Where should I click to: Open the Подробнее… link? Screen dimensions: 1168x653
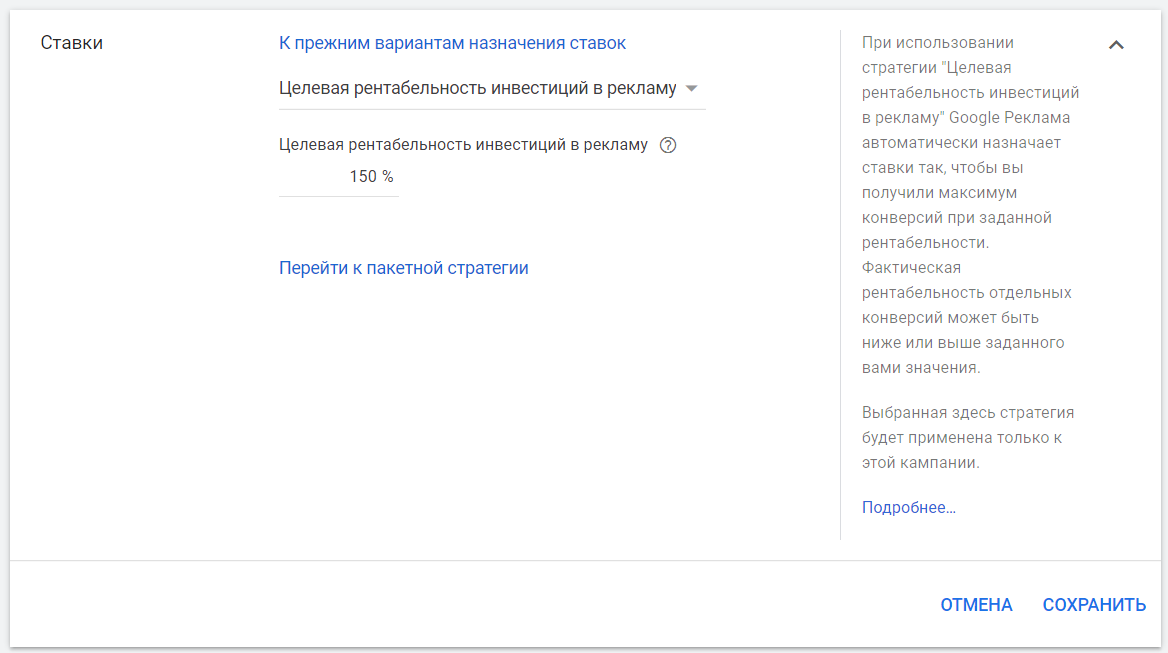click(x=908, y=508)
